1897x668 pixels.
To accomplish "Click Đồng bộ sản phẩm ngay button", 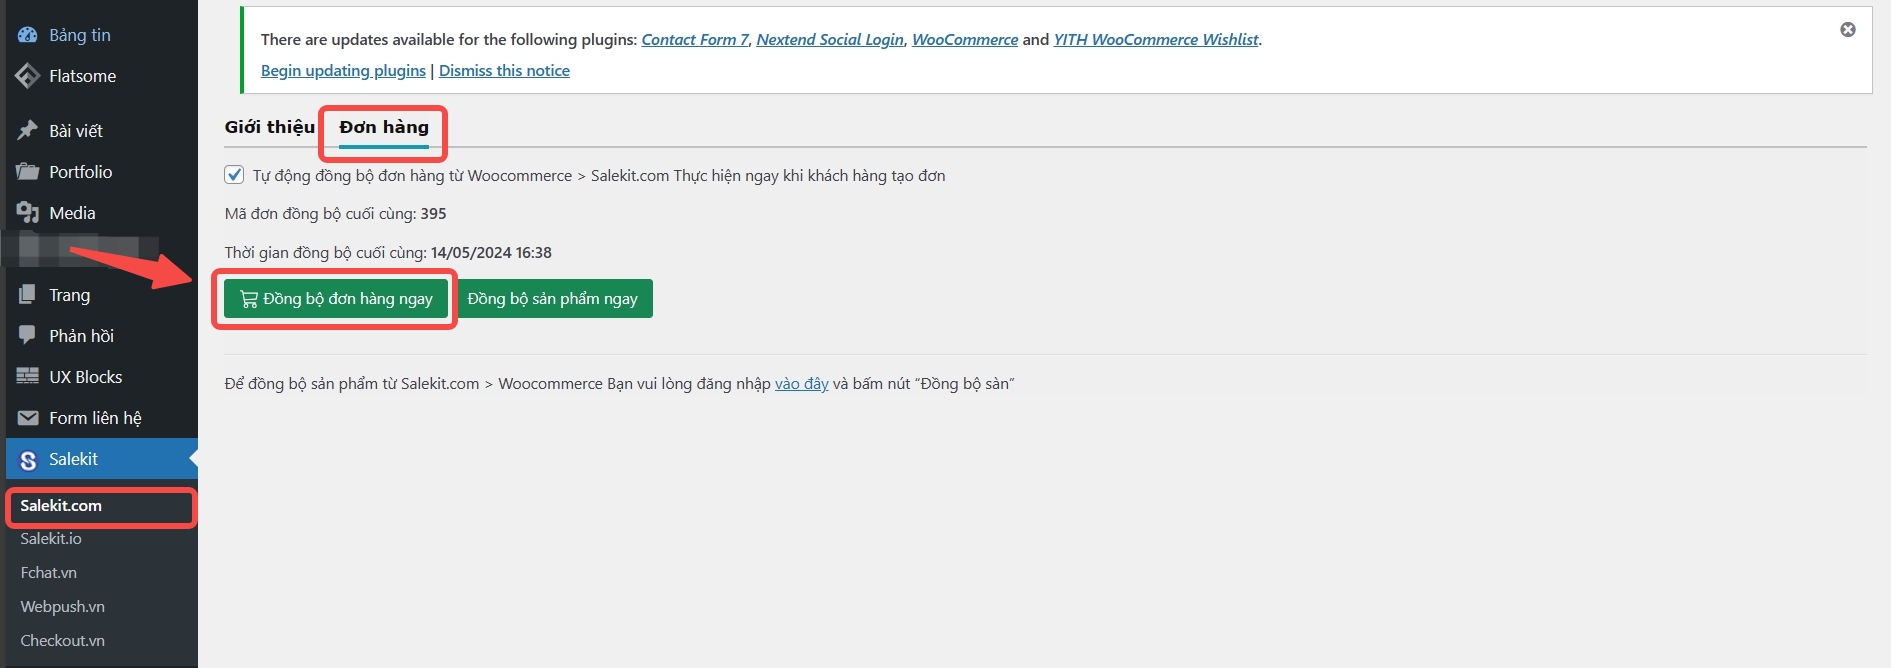I will tap(553, 299).
